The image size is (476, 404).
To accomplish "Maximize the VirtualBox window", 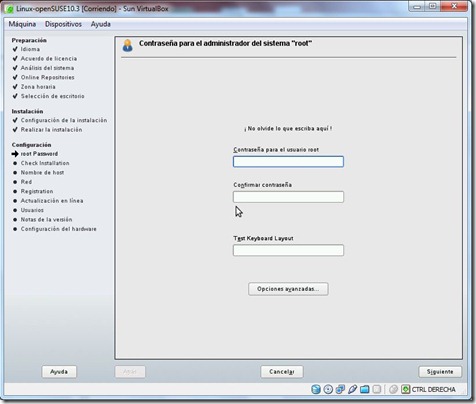I will point(432,6).
